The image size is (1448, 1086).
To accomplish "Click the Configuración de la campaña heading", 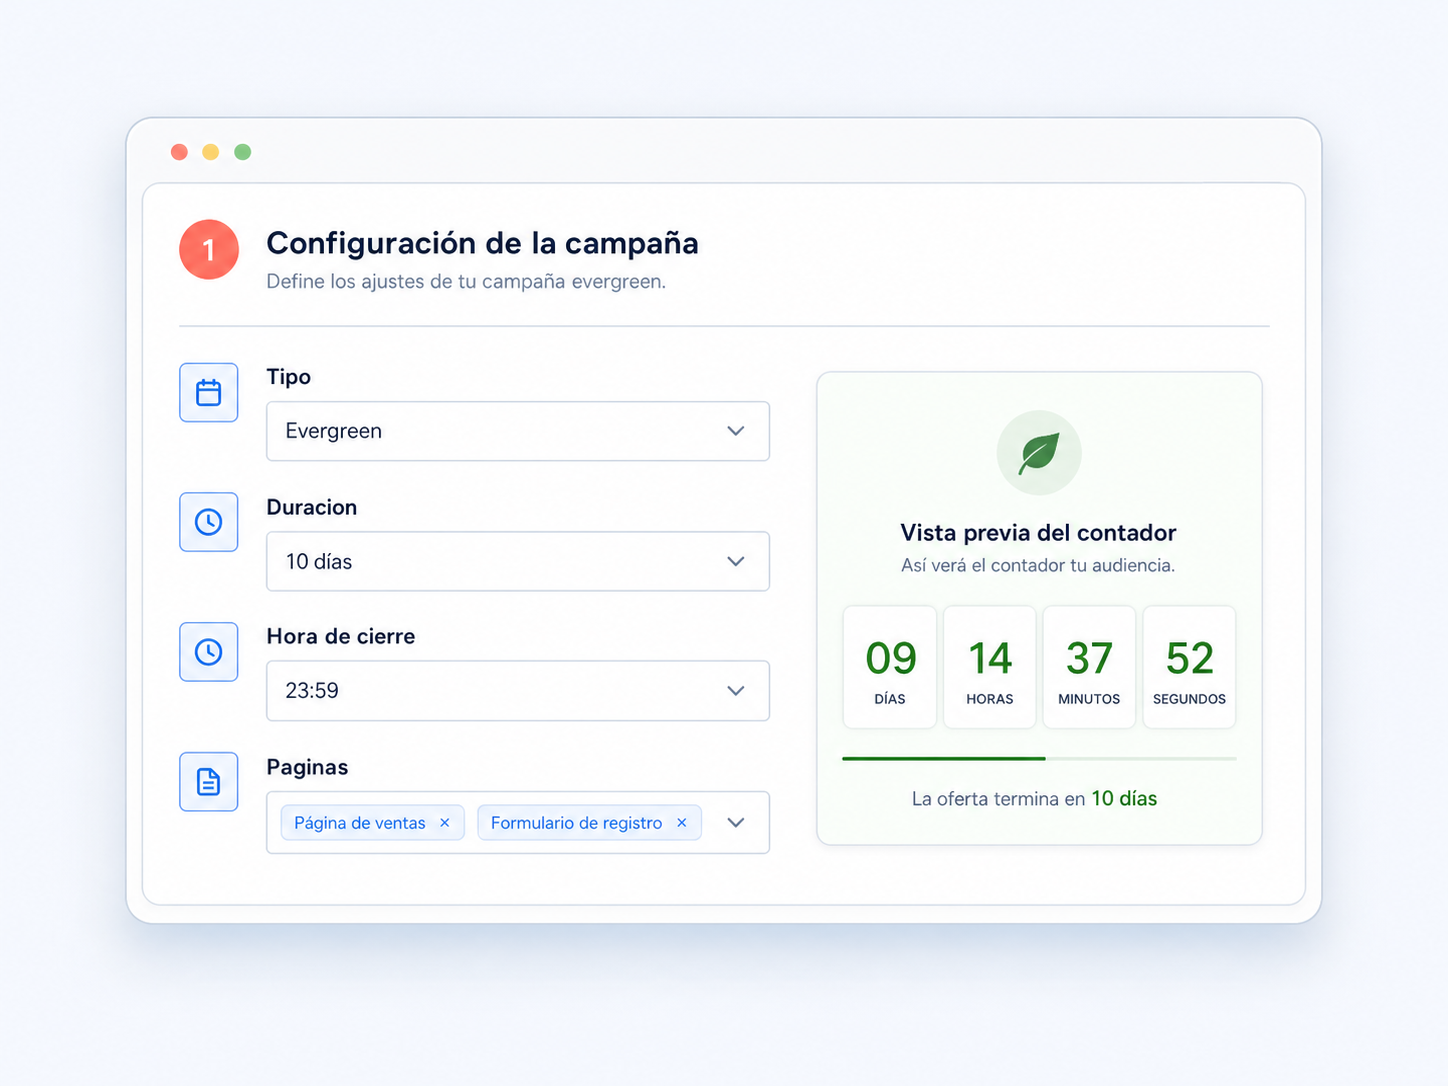I will click(482, 243).
